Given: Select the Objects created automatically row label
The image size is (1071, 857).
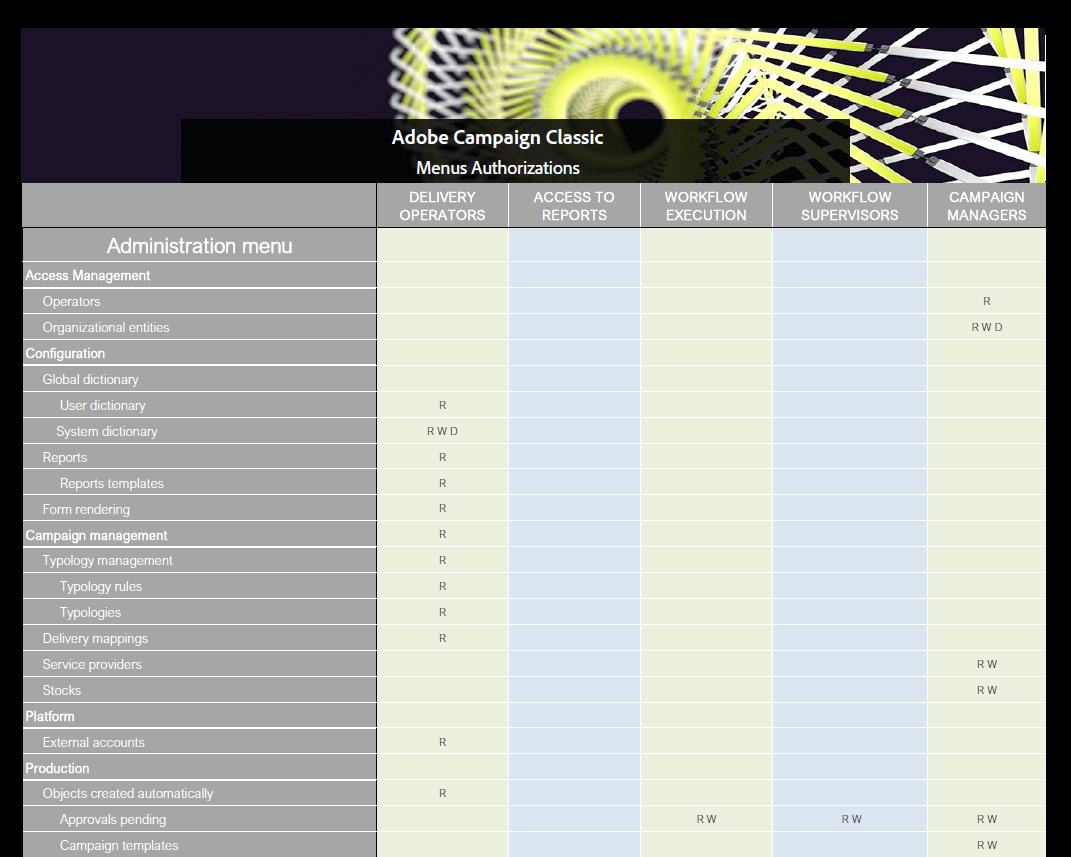Looking at the screenshot, I should click(128, 793).
